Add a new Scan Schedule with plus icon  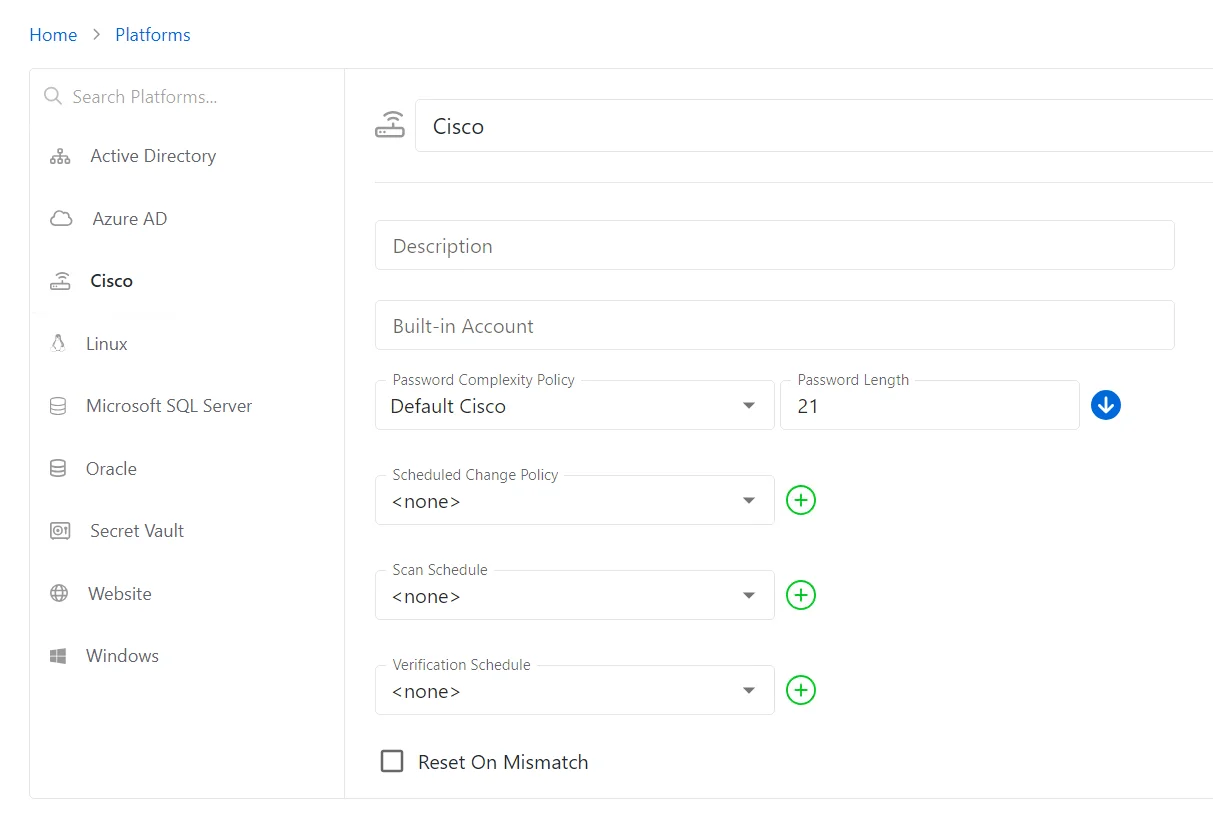pos(801,595)
